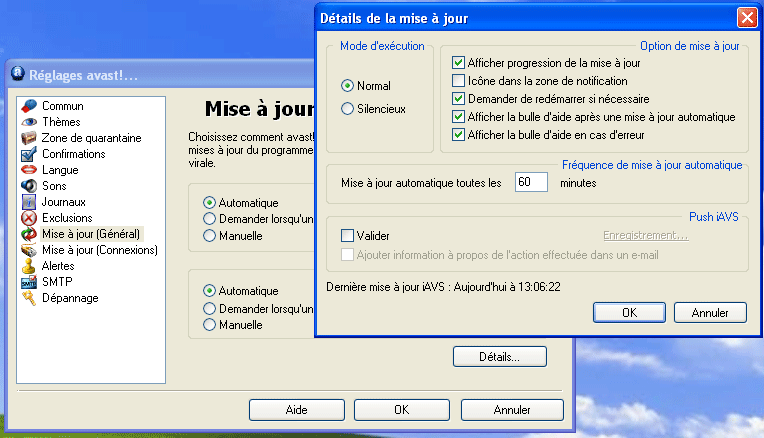Open the Zone de quarantaine page
764x438 pixels.
click(x=91, y=138)
